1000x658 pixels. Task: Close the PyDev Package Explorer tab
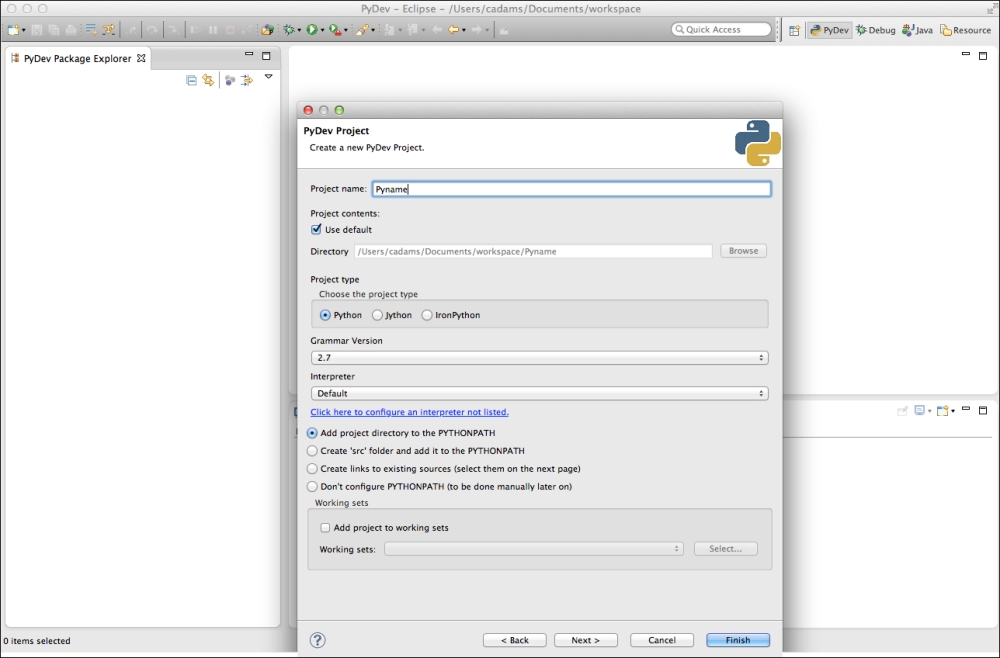coord(141,58)
